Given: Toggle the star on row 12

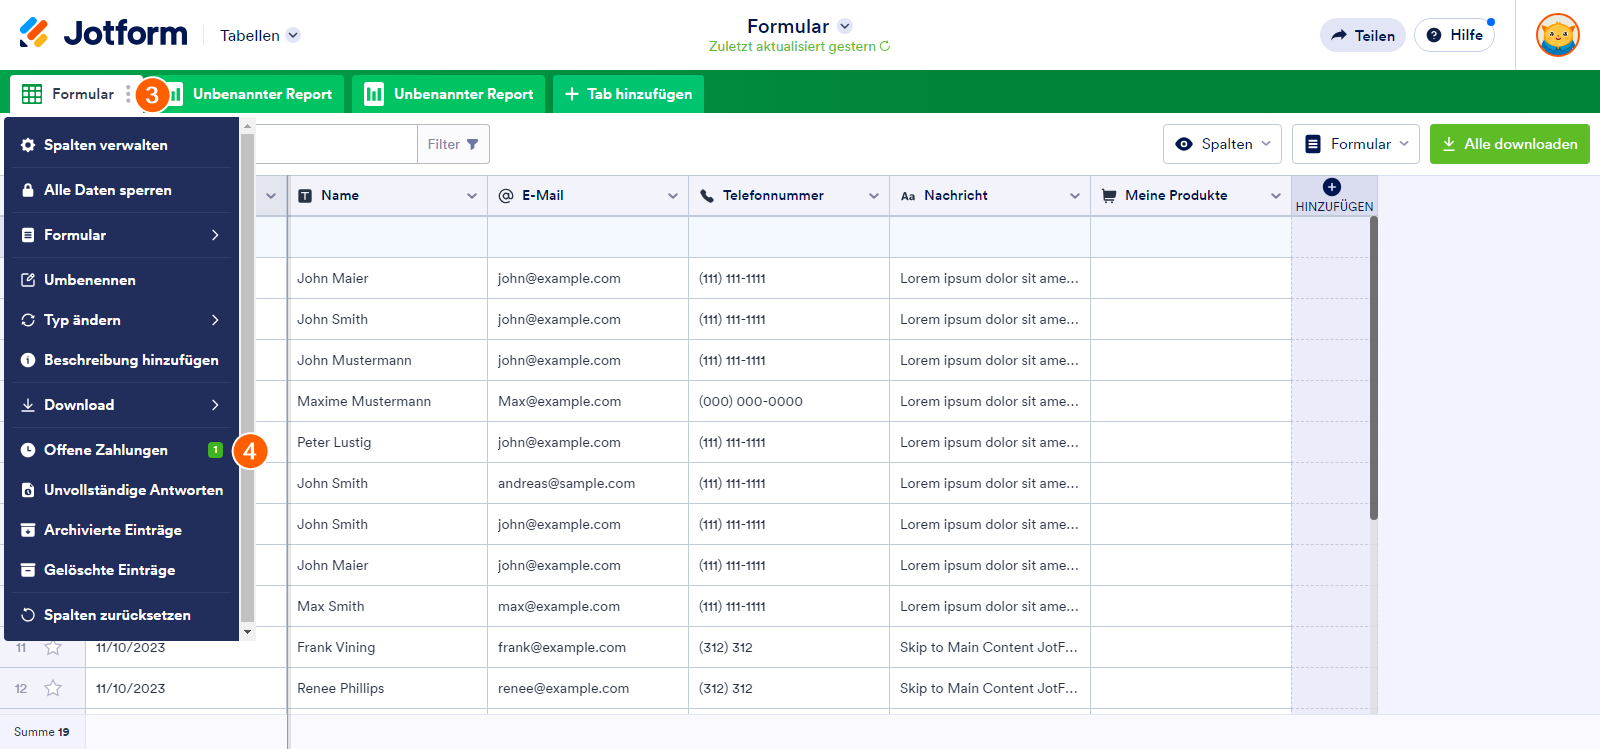Looking at the screenshot, I should click(53, 688).
